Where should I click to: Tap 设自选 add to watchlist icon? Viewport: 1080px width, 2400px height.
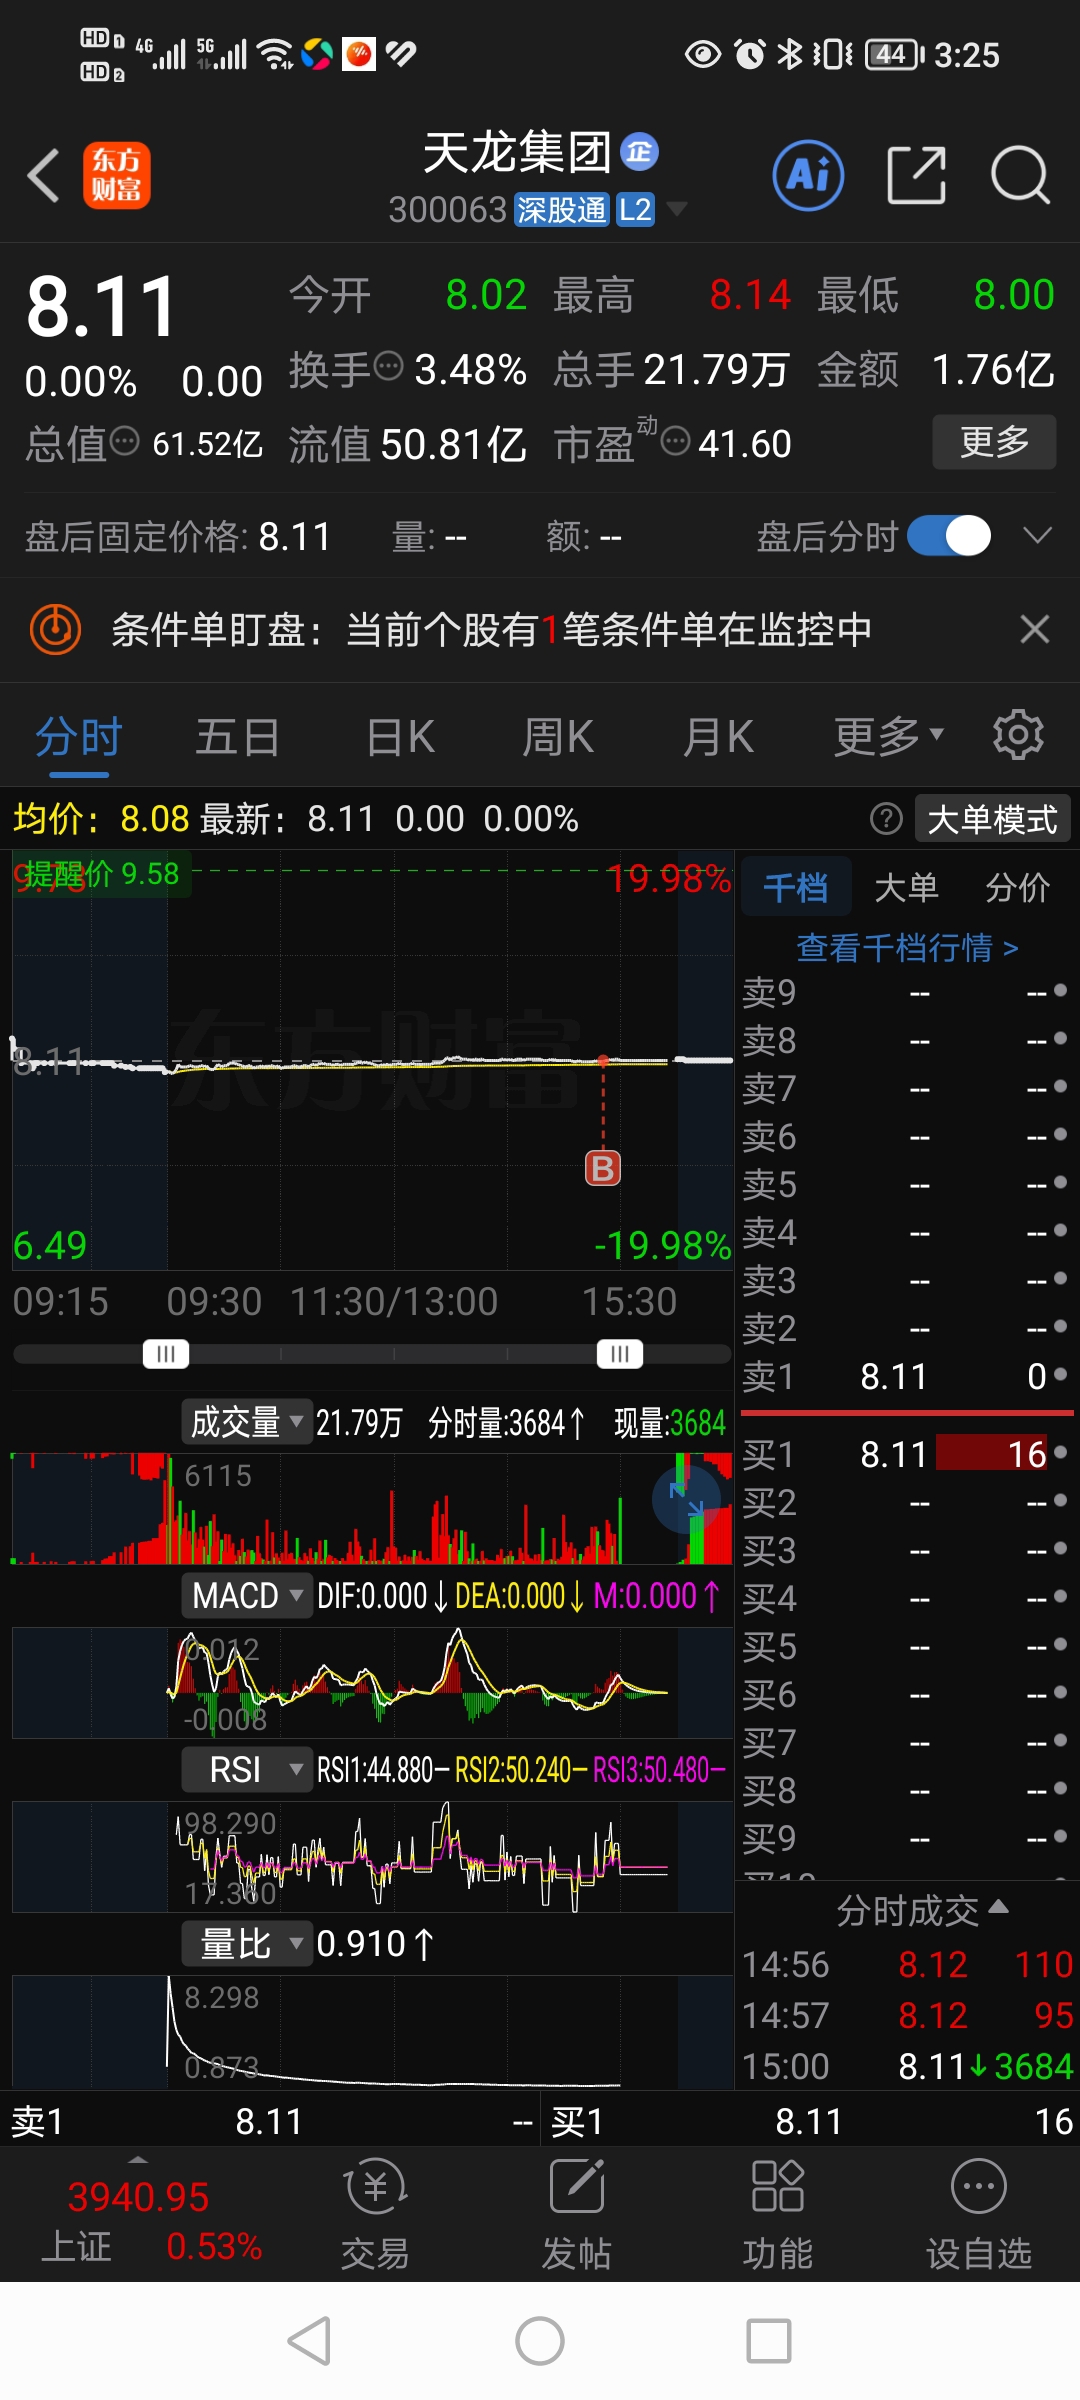pos(978,2212)
